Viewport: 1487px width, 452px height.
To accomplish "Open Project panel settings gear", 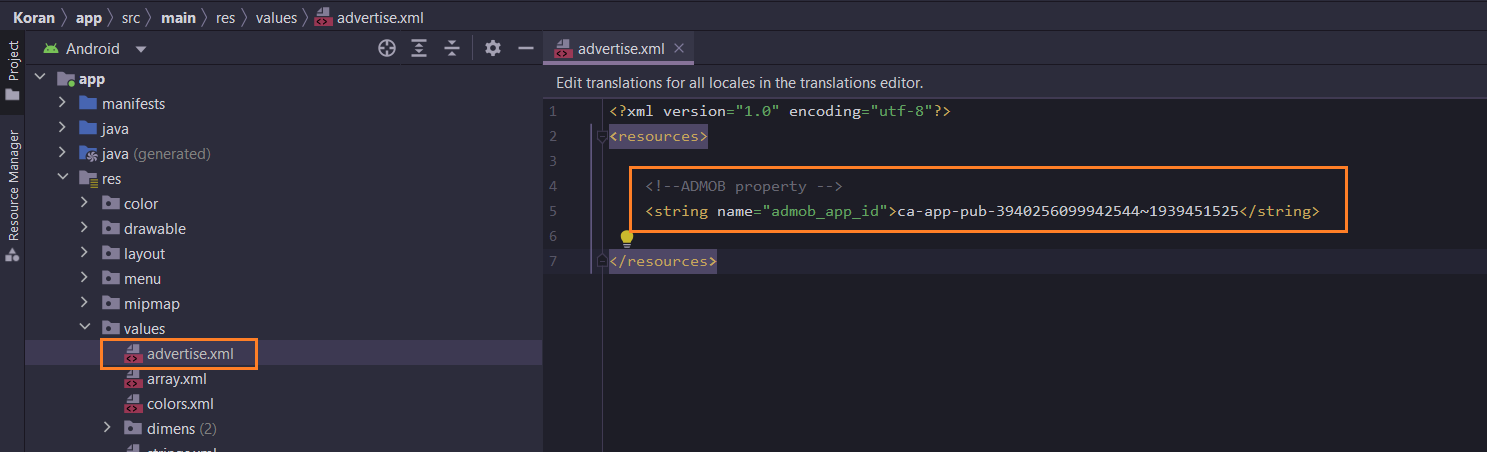I will click(x=492, y=48).
